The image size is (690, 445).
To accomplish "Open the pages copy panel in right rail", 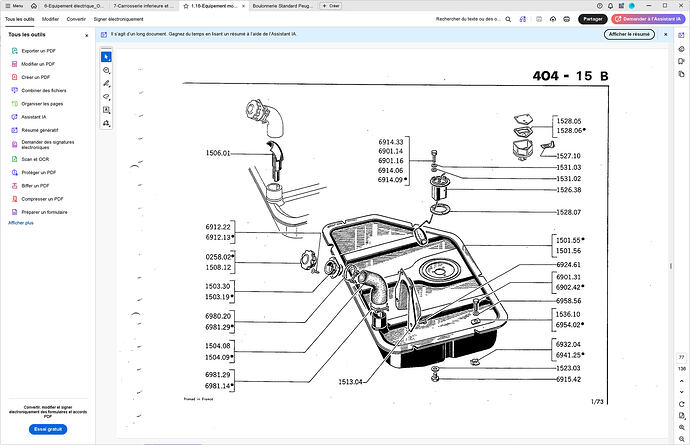I will tap(682, 74).
